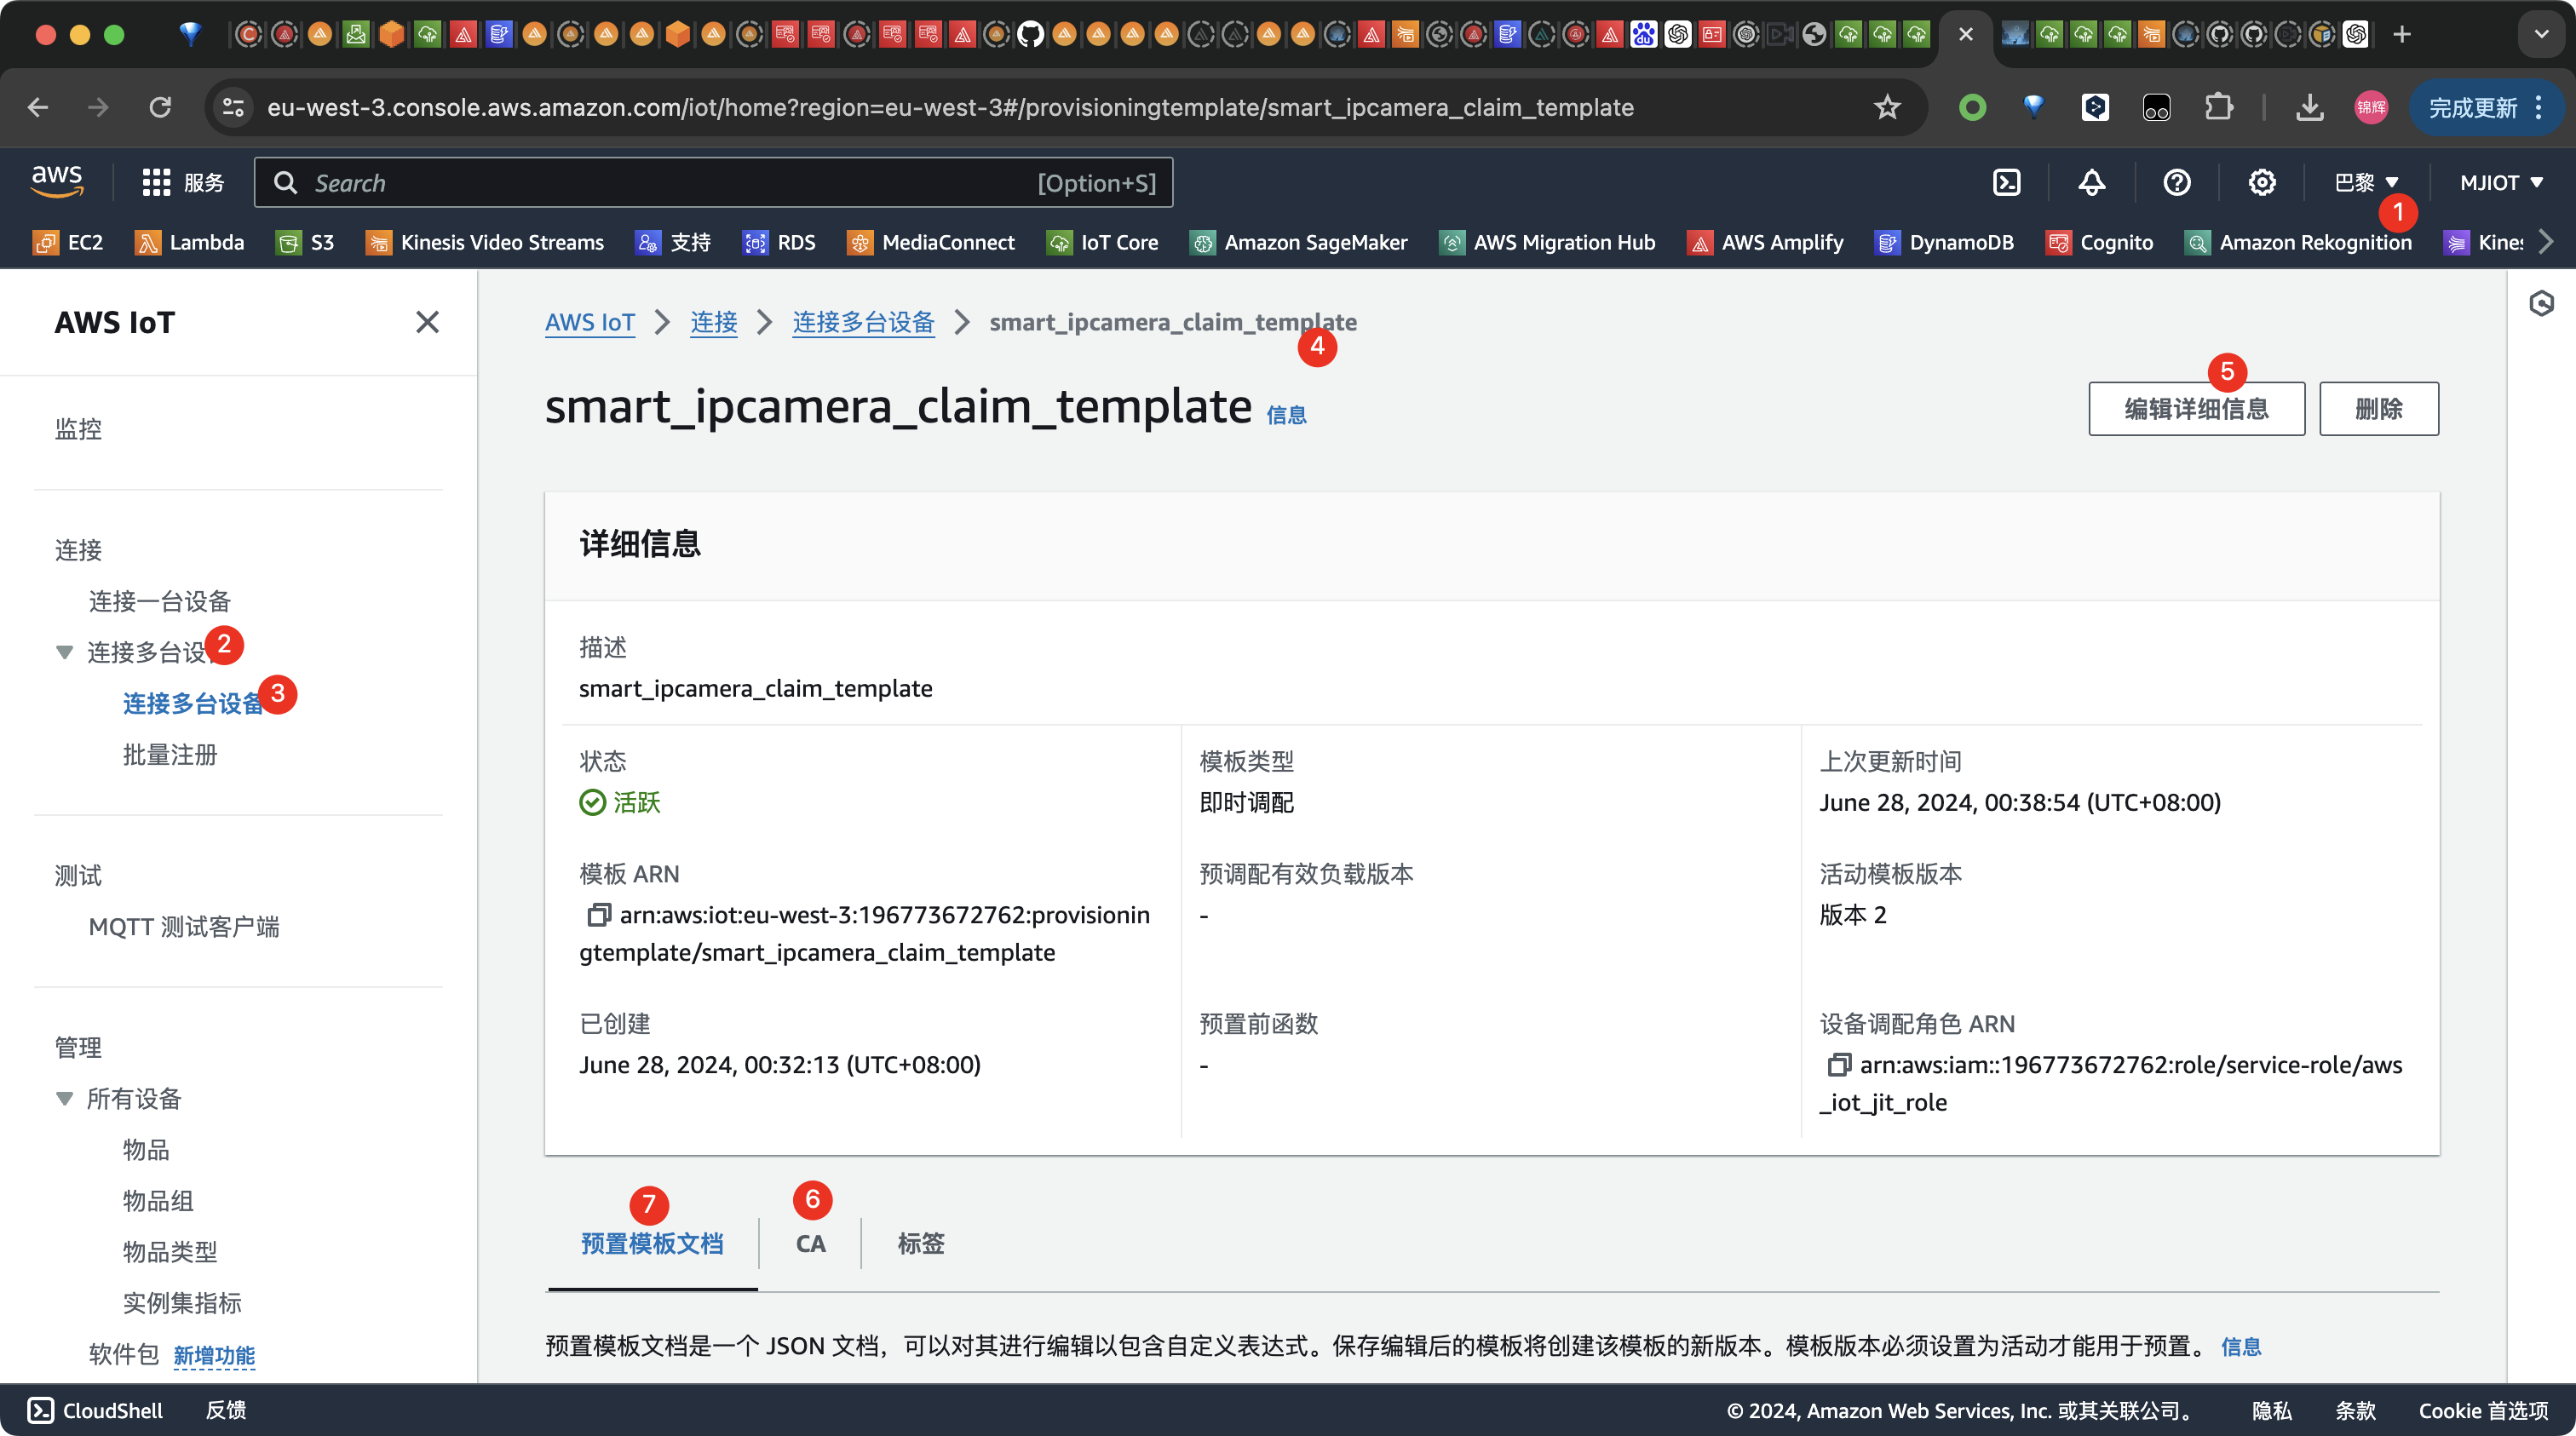Image resolution: width=2576 pixels, height=1436 pixels.
Task: Close the AWS IoT side navigation
Action: pyautogui.click(x=427, y=322)
